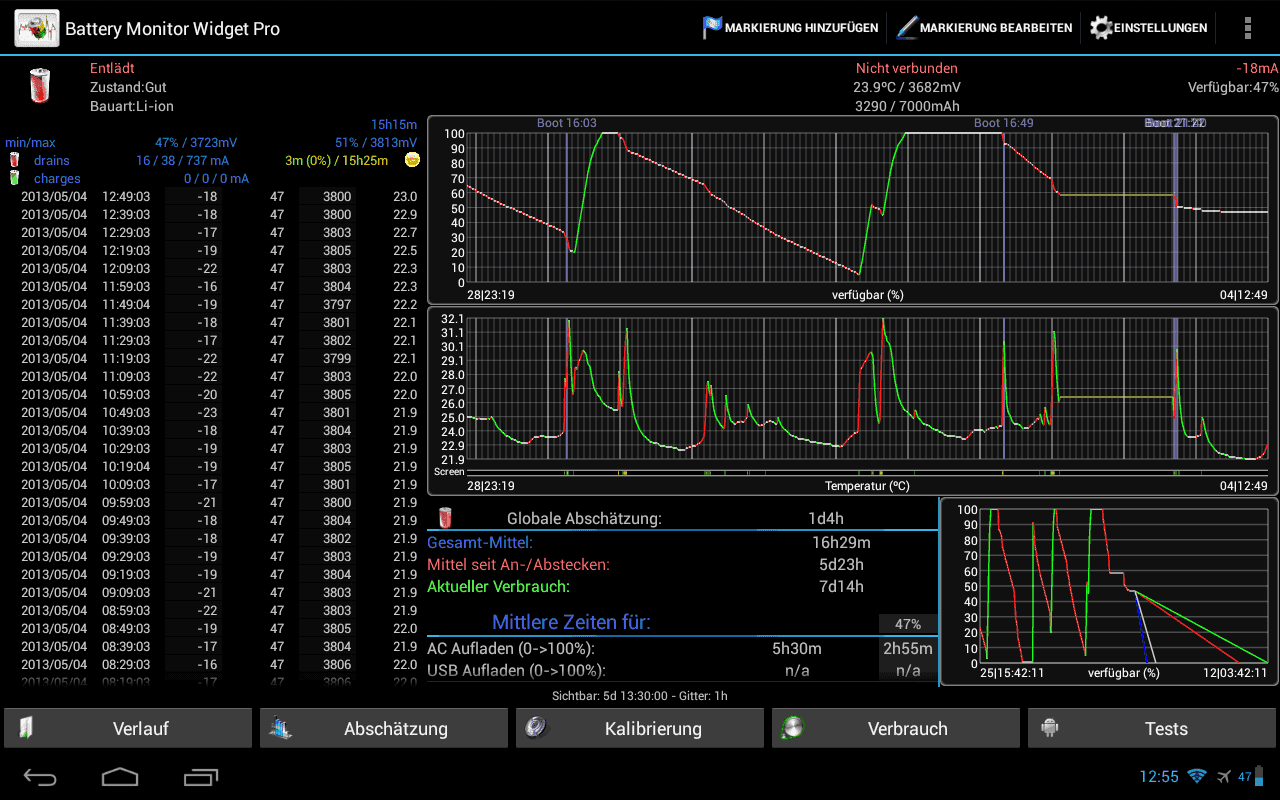Tap the 23.9ºC / 3682mV reading
Screen dimensions: 1280x800
907,87
